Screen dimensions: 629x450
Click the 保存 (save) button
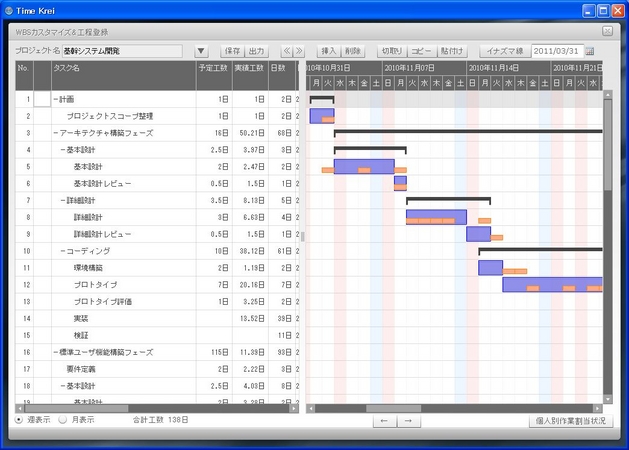click(232, 51)
